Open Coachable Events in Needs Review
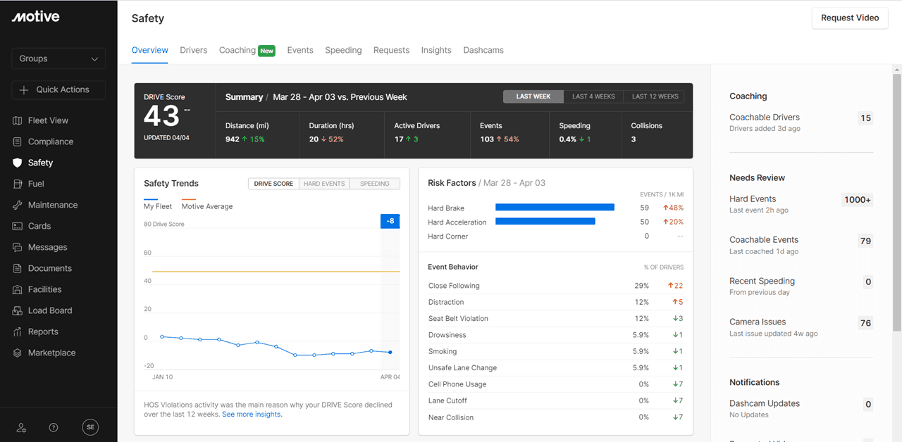Viewport: 902px width, 442px height. click(x=764, y=240)
